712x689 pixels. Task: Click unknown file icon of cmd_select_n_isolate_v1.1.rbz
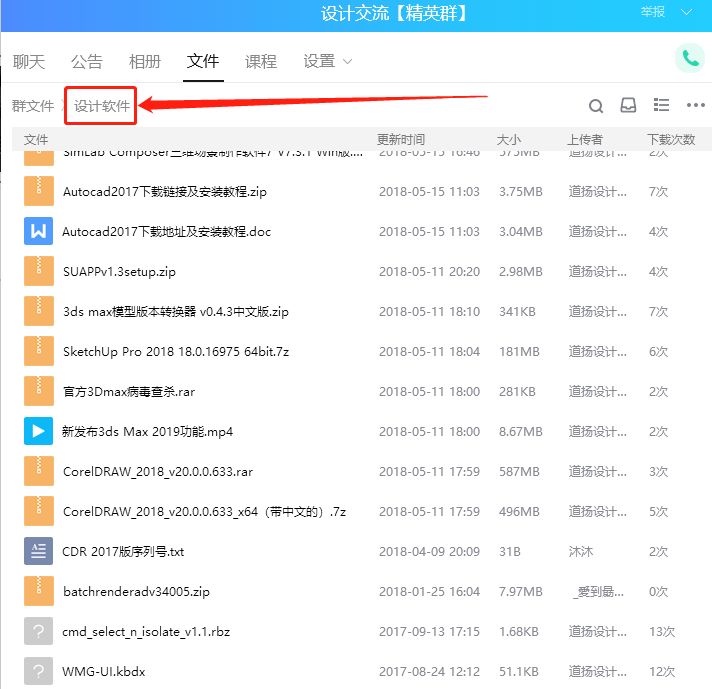point(39,631)
